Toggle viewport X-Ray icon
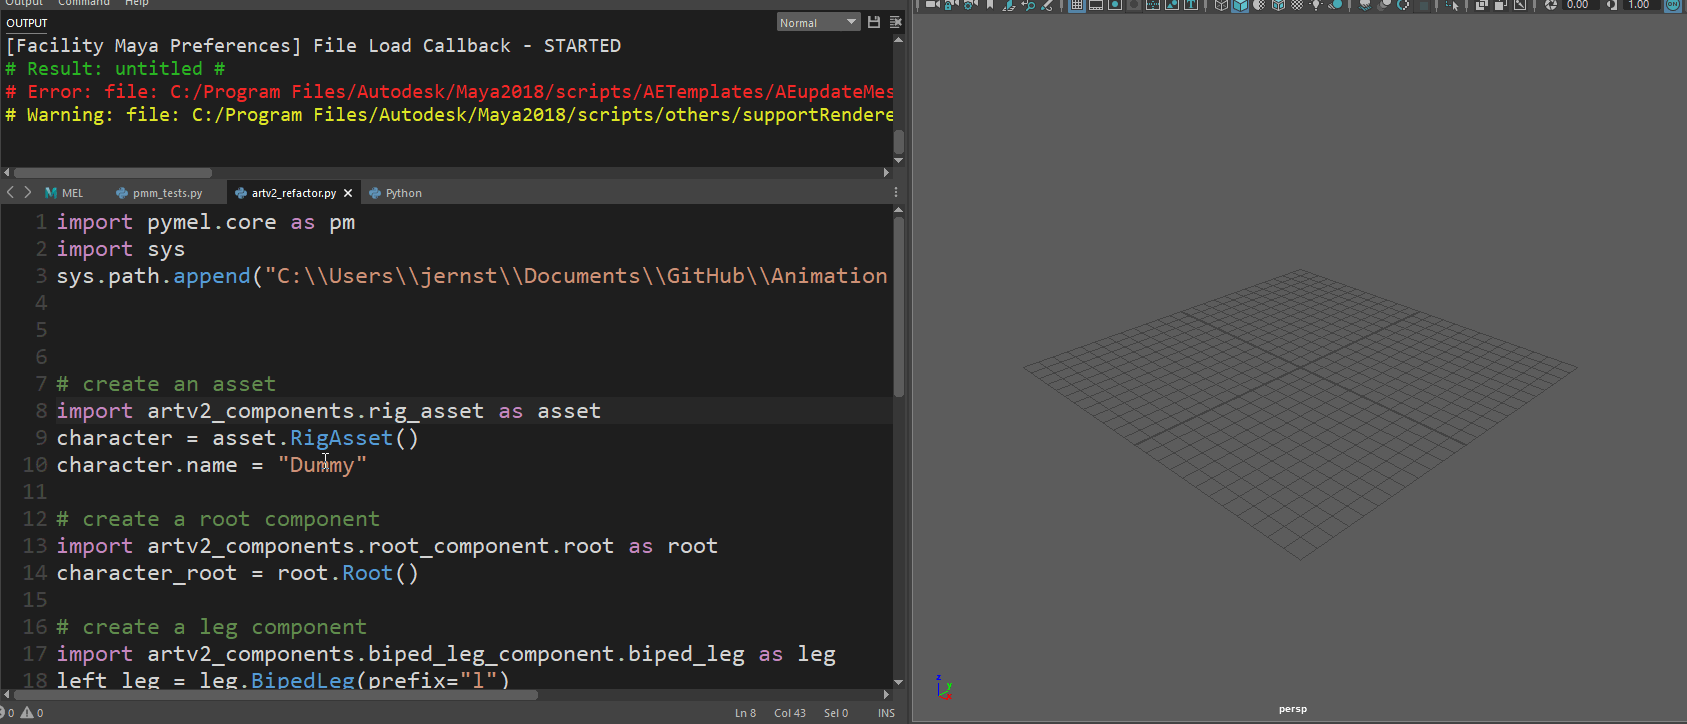The width and height of the screenshot is (1687, 724). point(1481,5)
